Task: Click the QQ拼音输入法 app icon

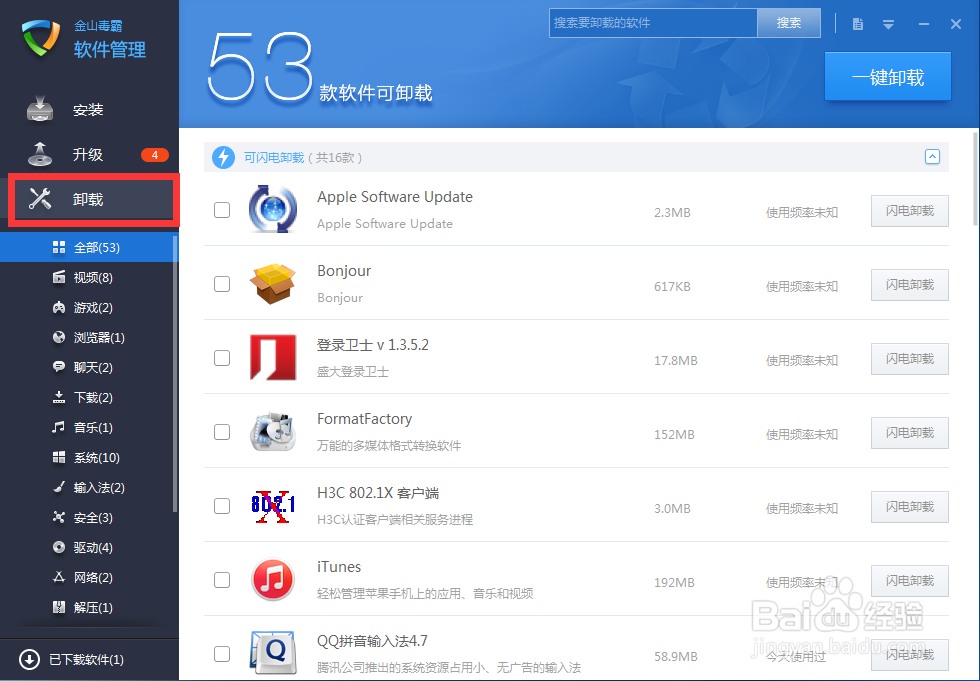Action: [272, 654]
